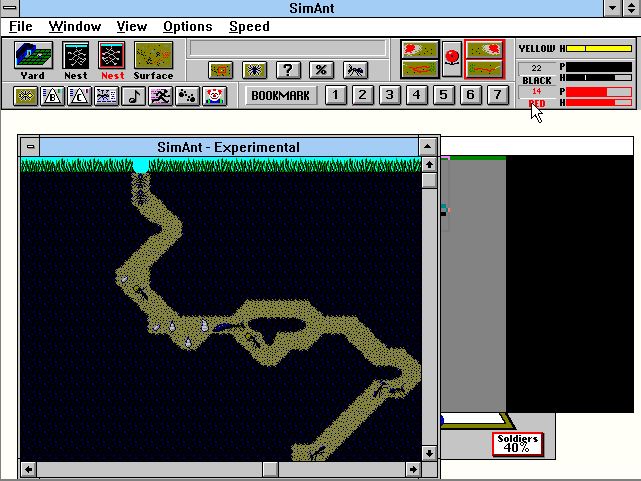Click the yellow ant health bar
Screen dimensions: 641x481
click(599, 48)
